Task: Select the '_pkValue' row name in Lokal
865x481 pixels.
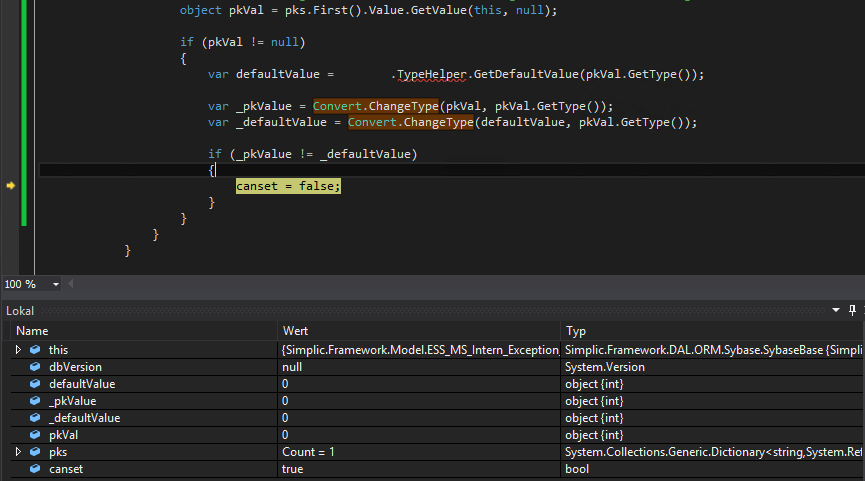Action: [x=72, y=401]
